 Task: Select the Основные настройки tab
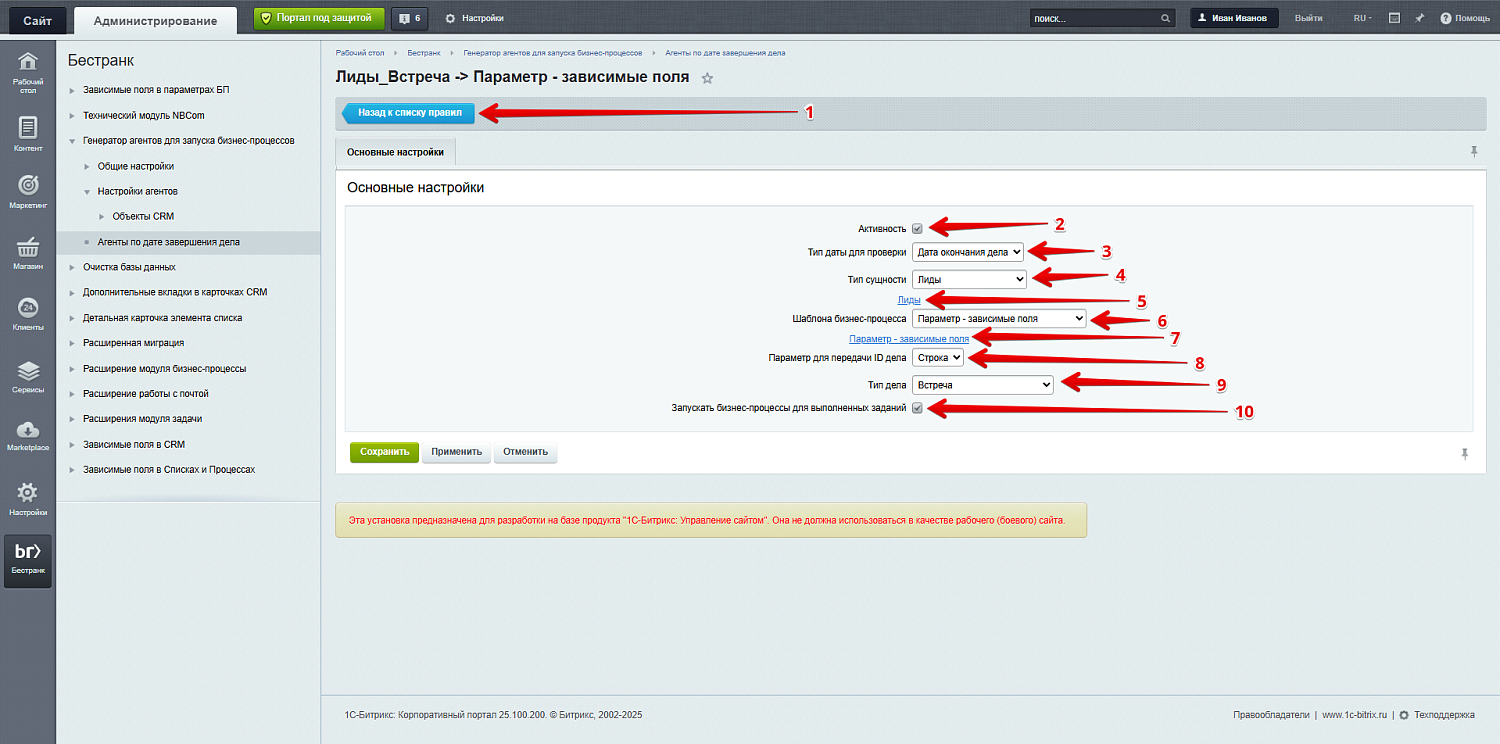click(395, 152)
